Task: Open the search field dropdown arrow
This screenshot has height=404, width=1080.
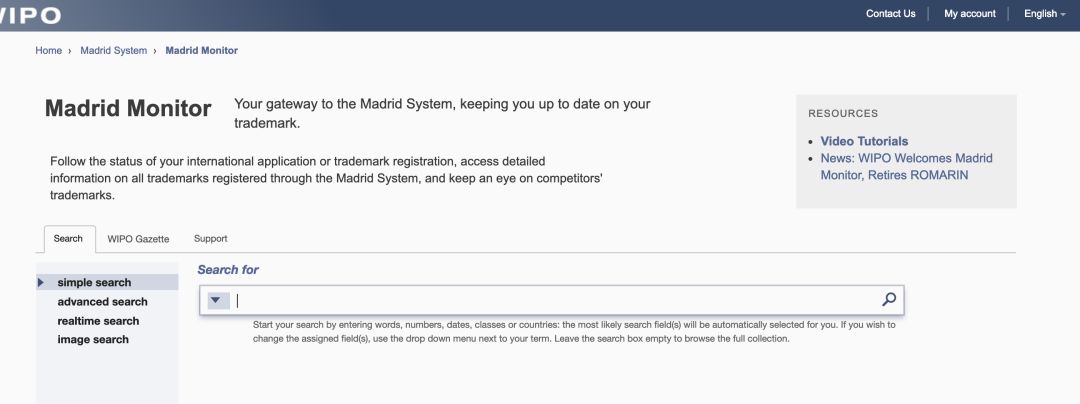Action: click(x=216, y=300)
